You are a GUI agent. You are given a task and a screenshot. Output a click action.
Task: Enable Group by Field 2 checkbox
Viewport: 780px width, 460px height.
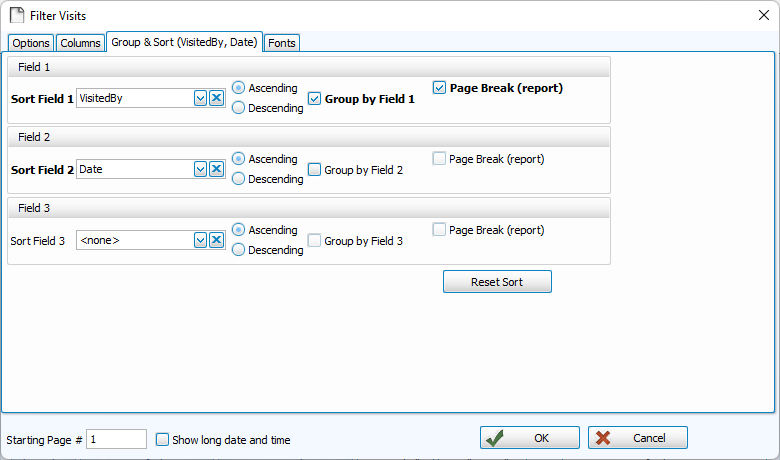coord(315,170)
